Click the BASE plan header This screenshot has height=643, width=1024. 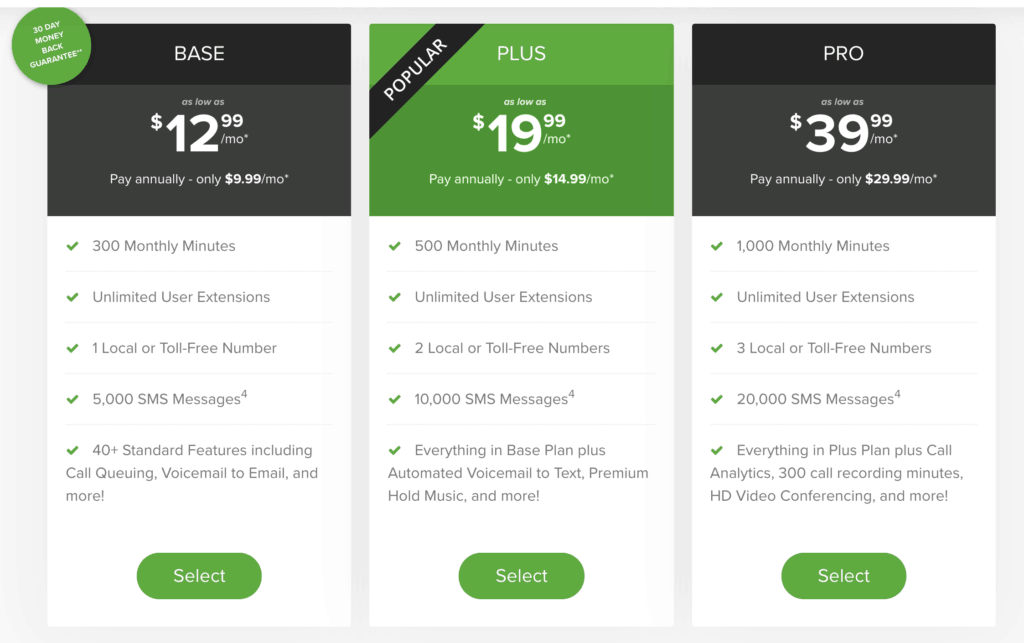[198, 53]
